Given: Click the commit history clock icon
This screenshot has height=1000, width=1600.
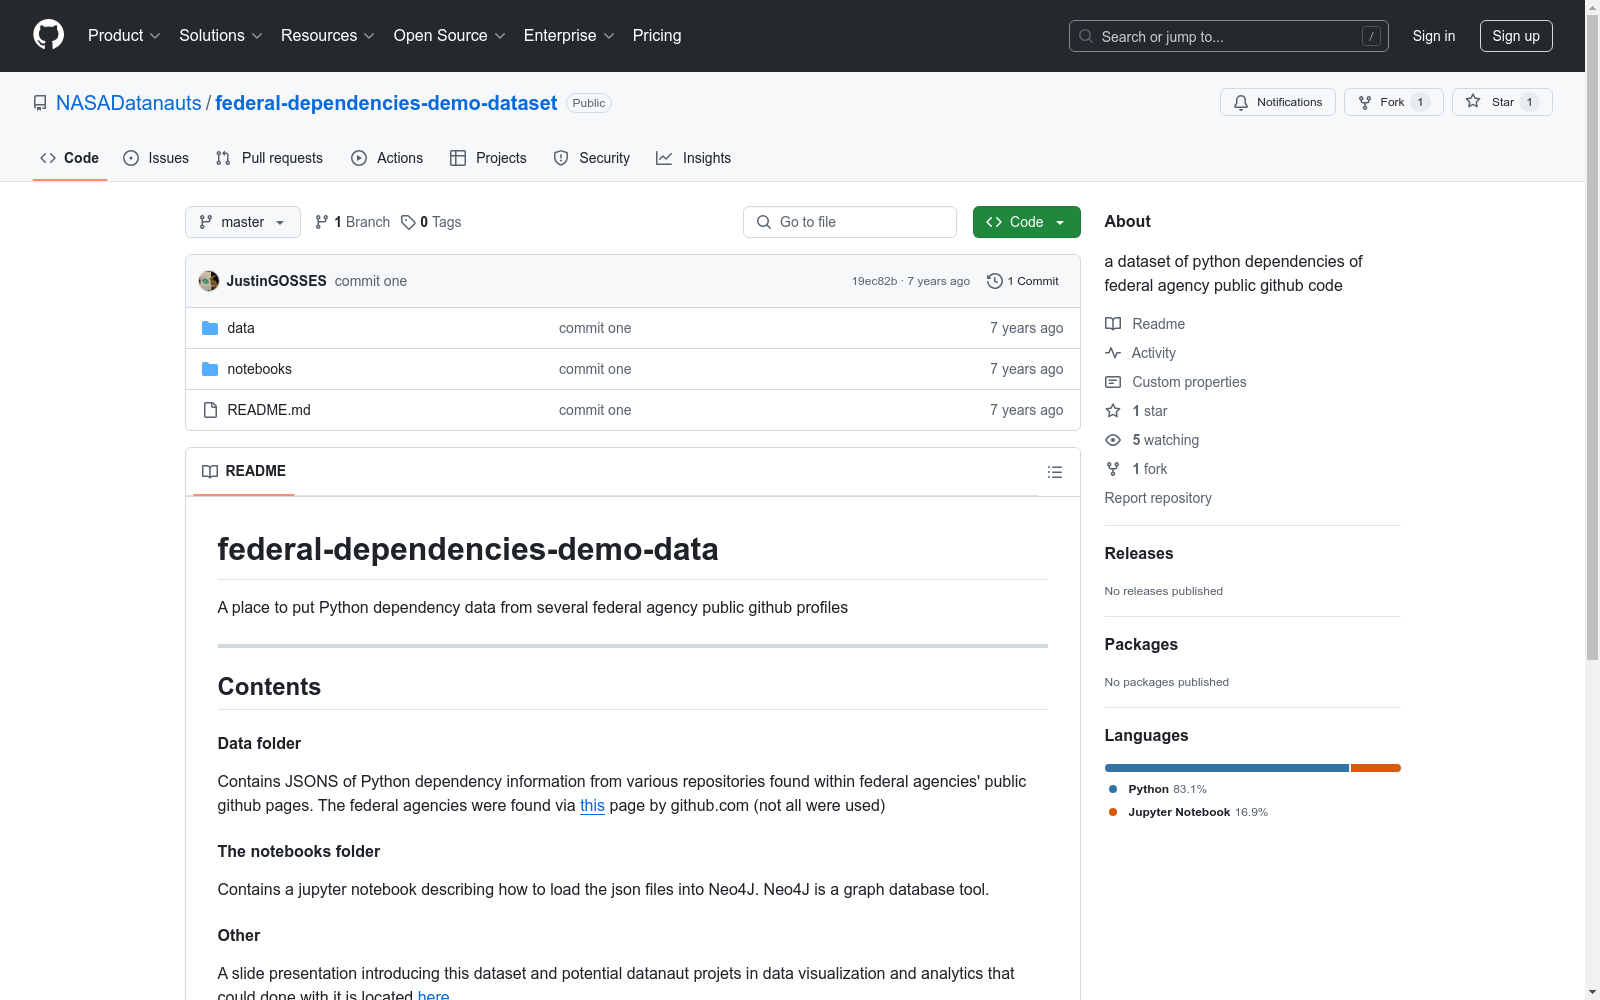Looking at the screenshot, I should [994, 281].
